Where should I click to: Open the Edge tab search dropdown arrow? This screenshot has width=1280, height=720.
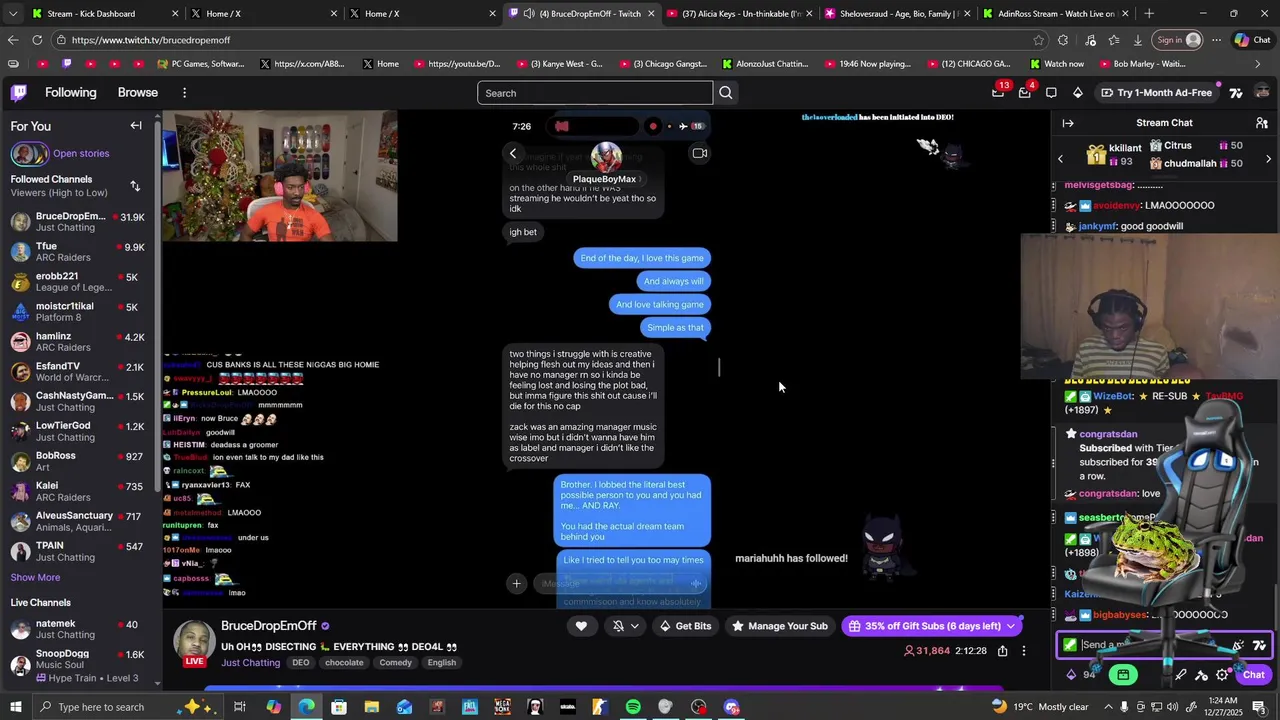pos(13,14)
